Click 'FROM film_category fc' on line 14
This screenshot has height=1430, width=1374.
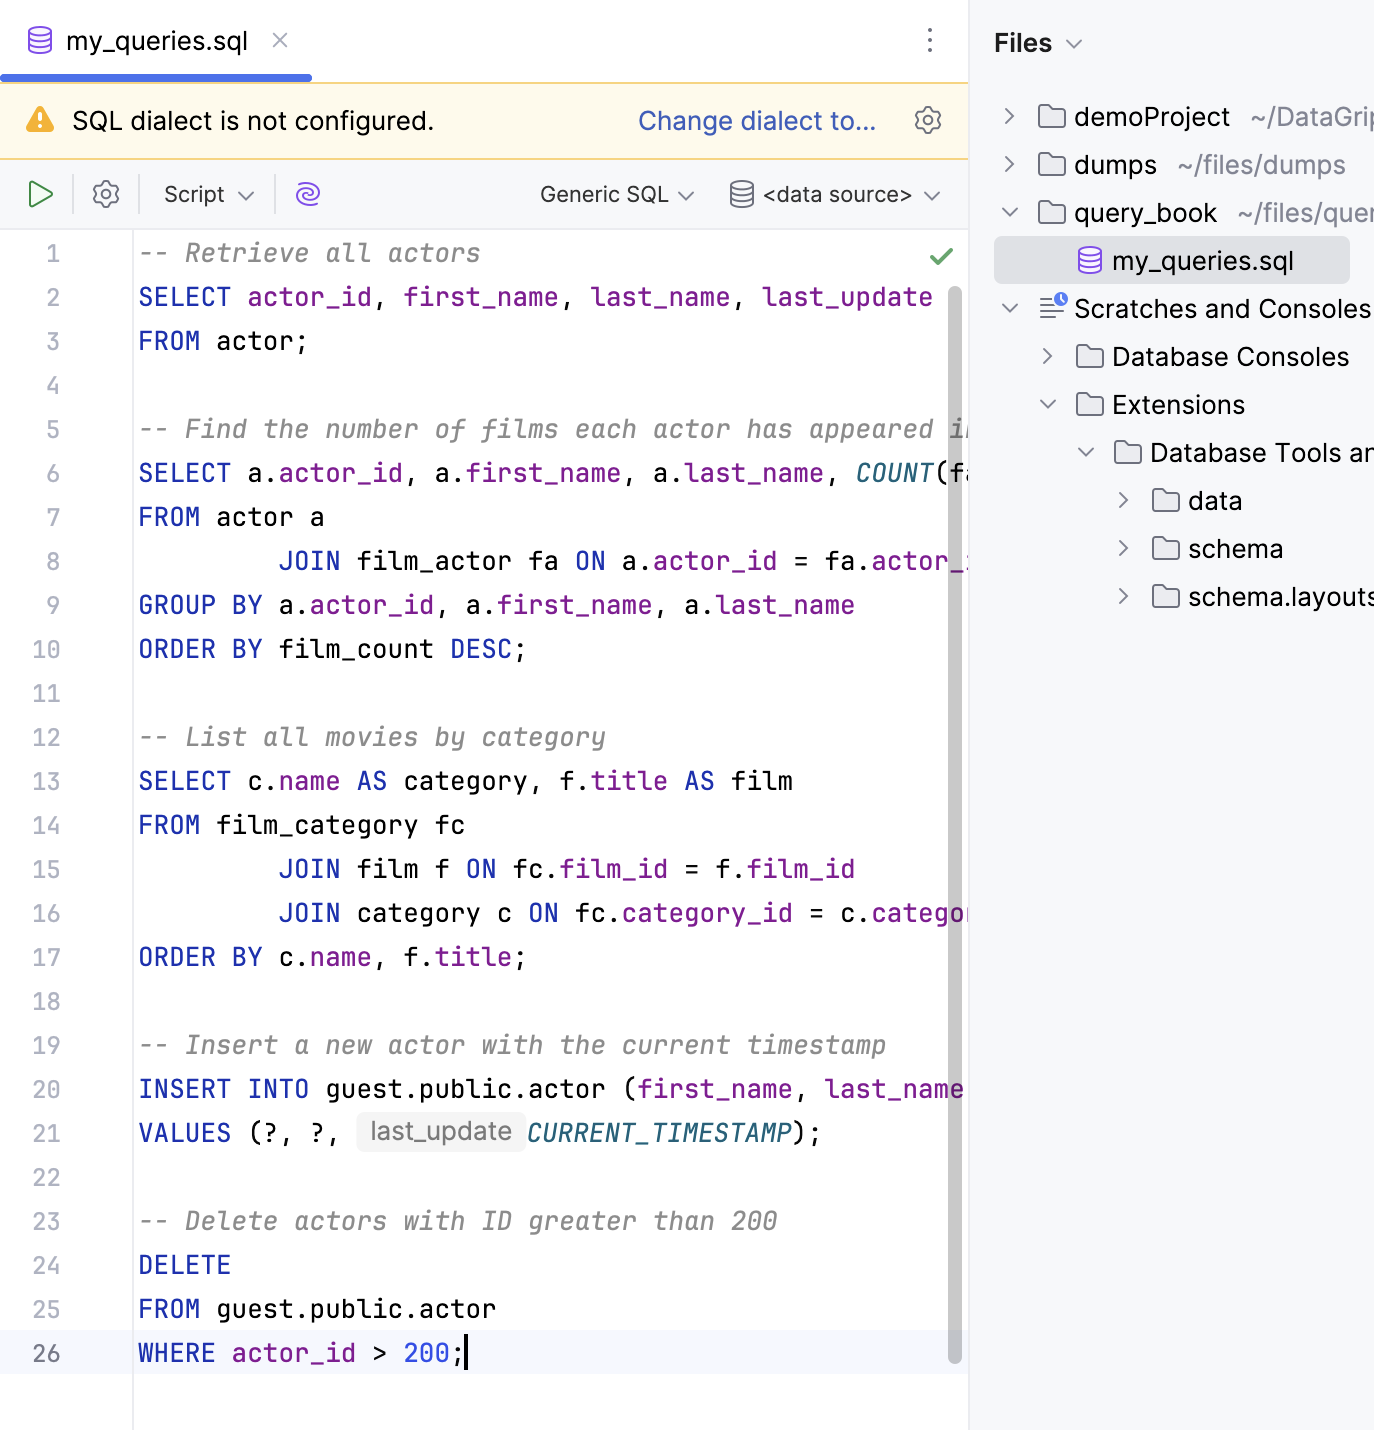pyautogui.click(x=302, y=825)
